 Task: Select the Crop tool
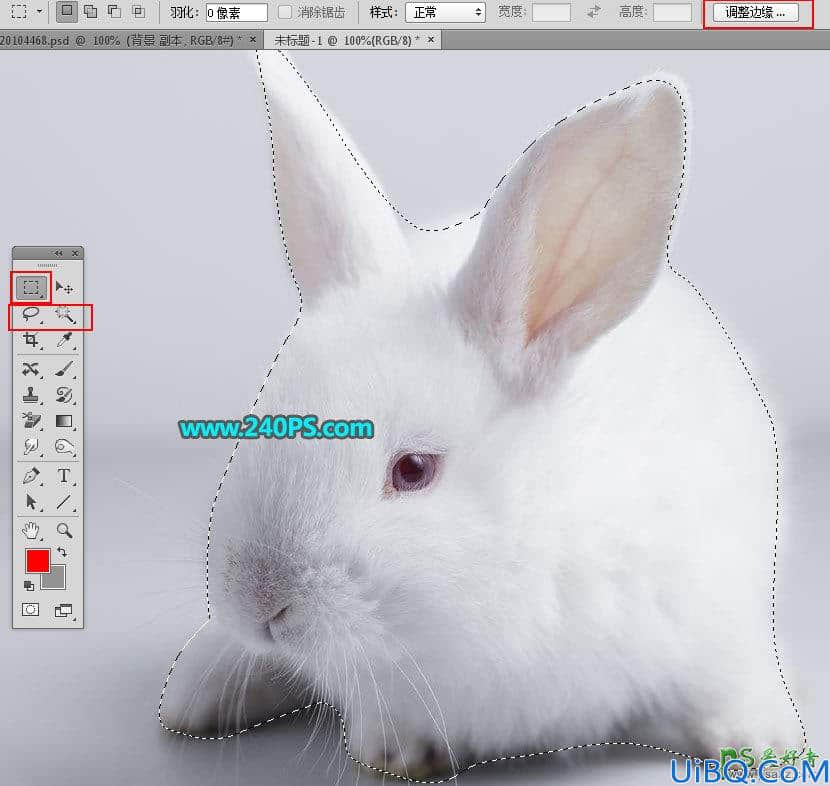(31, 340)
